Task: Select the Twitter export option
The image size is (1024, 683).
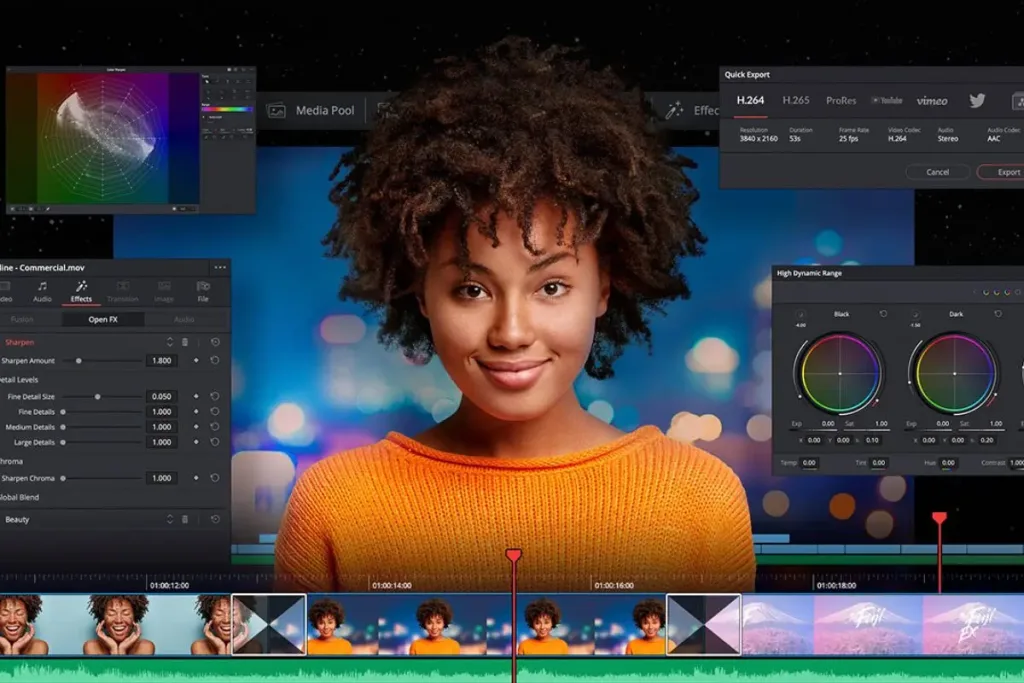Action: pos(977,101)
